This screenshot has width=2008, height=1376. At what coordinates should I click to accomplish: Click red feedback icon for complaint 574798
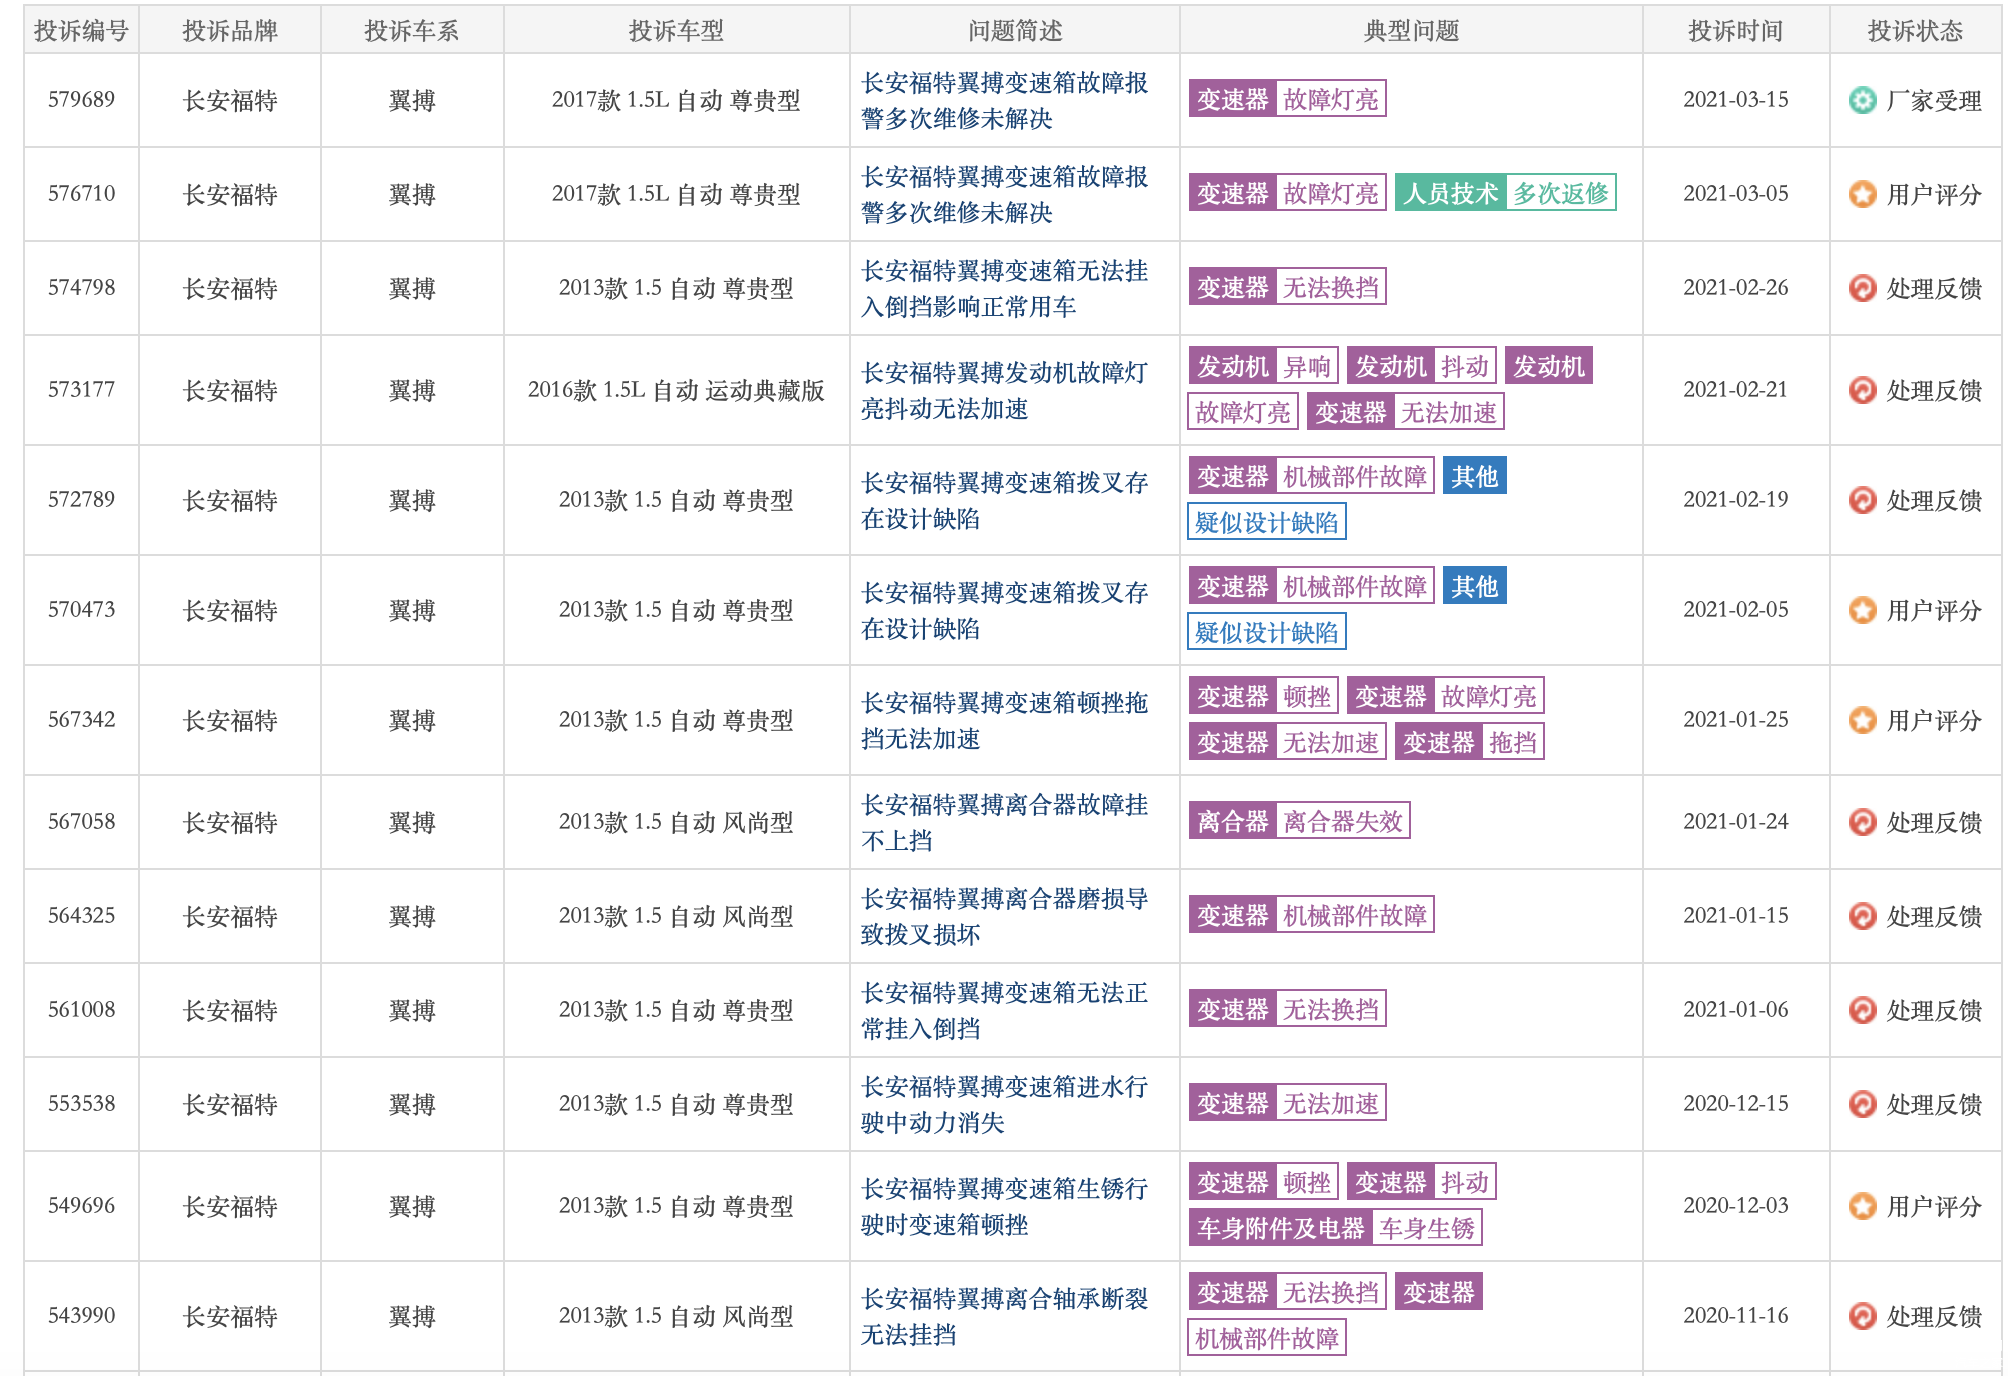point(1862,288)
